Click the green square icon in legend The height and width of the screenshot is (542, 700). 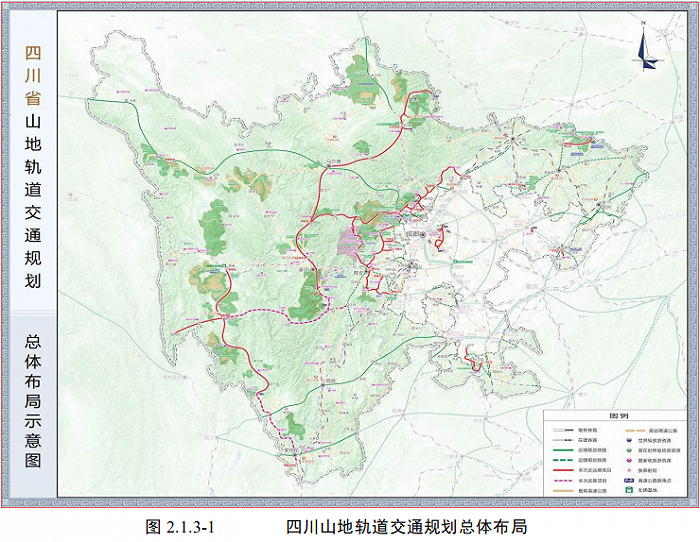627,490
